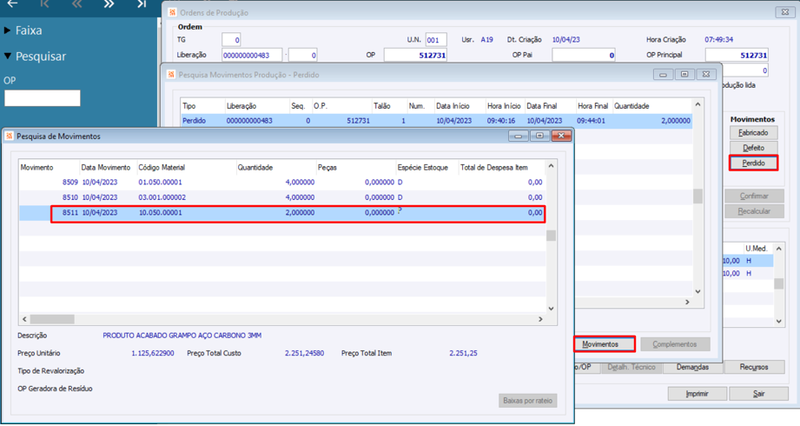The image size is (800, 426).
Task: Click Ordens de Produção window title icon
Action: (x=172, y=12)
